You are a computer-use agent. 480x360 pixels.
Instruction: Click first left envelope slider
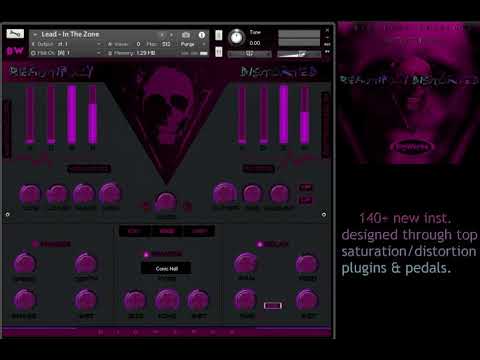coord(30,115)
